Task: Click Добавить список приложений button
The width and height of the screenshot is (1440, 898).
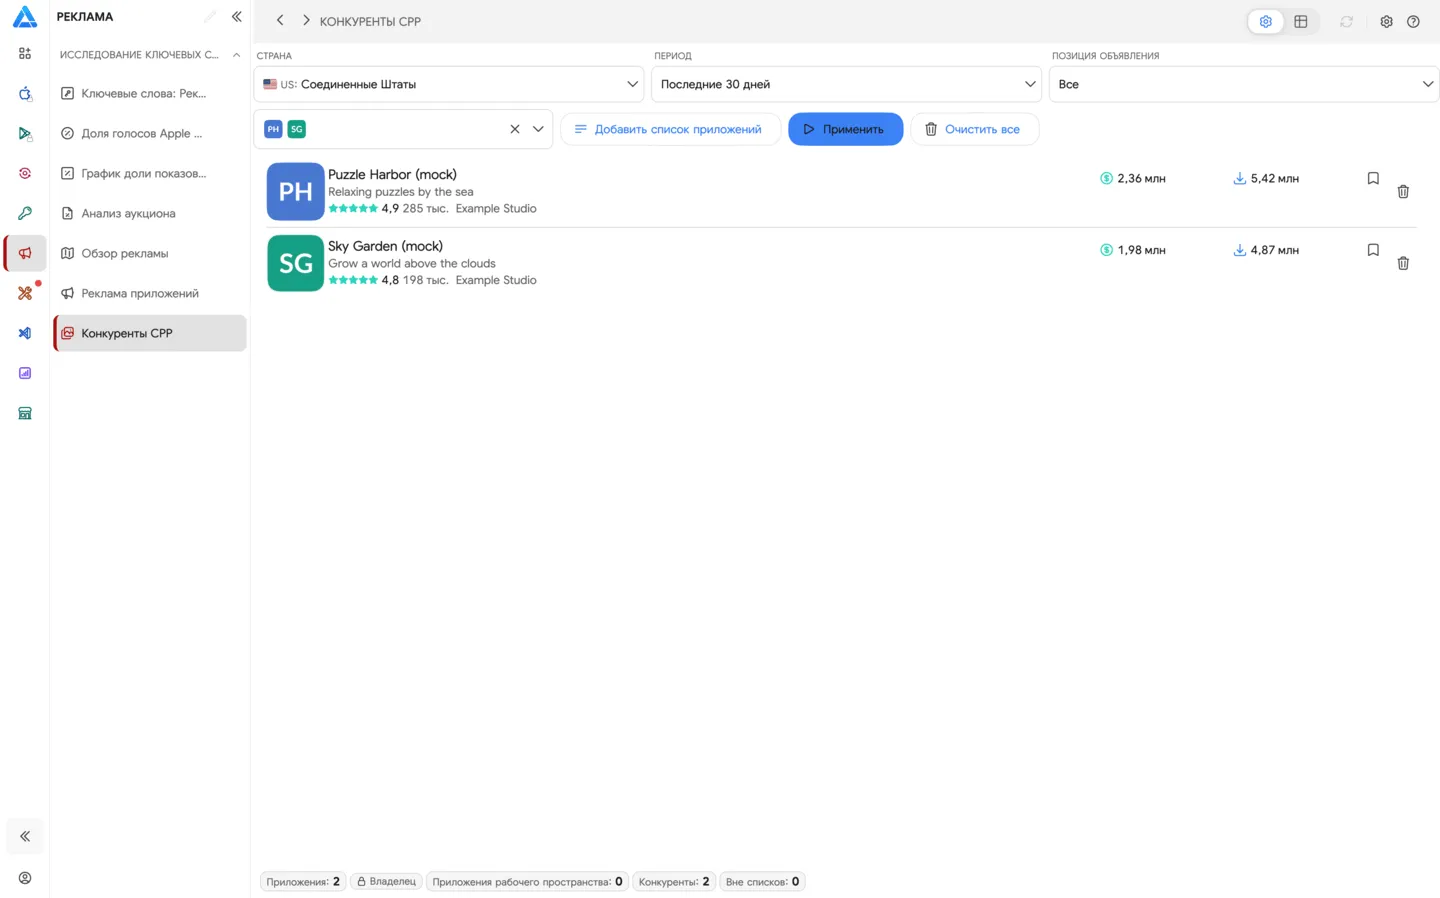Action: tap(670, 129)
